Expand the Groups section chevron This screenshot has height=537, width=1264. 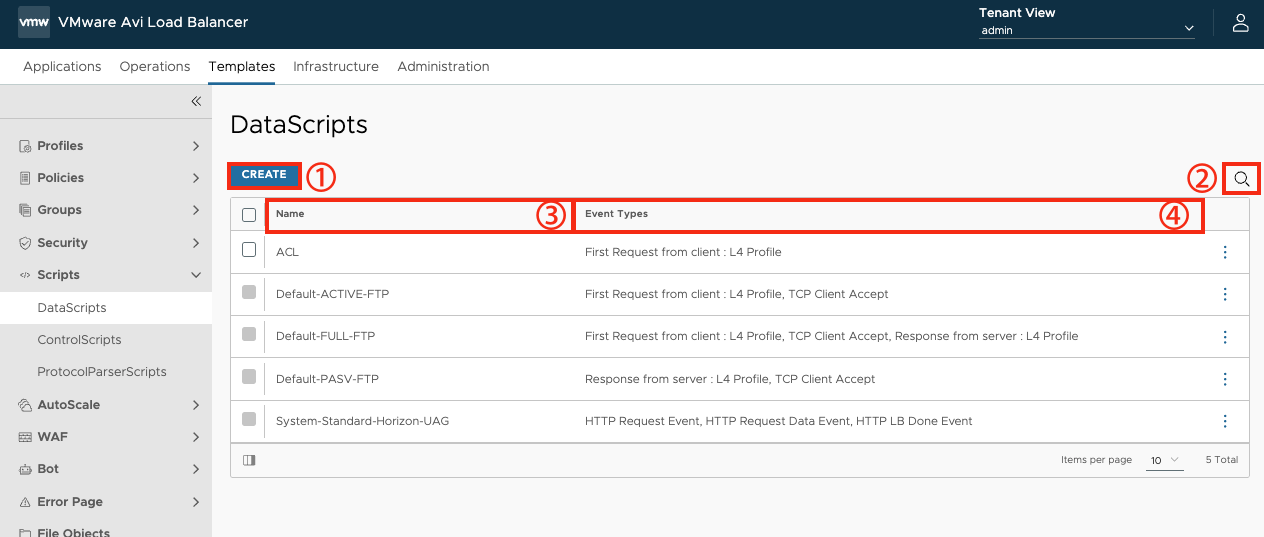(x=196, y=210)
